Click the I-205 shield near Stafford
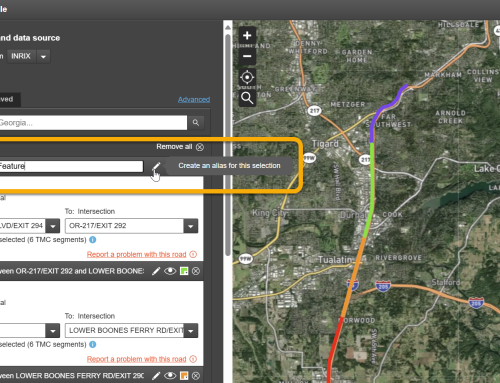This screenshot has width=500, height=383. 476,303
